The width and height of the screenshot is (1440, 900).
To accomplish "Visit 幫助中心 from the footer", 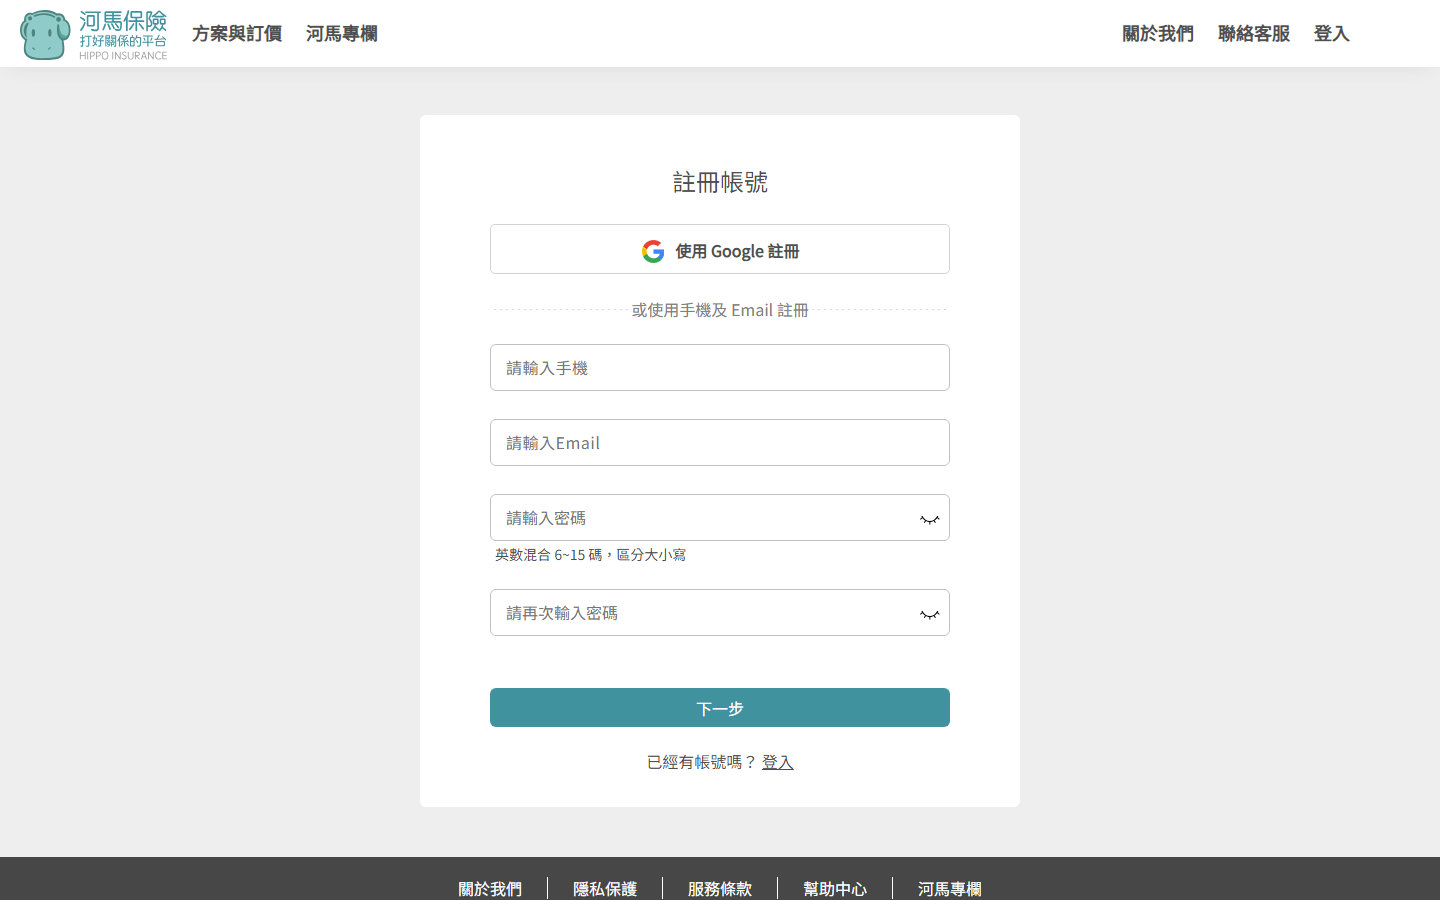I will click(835, 888).
